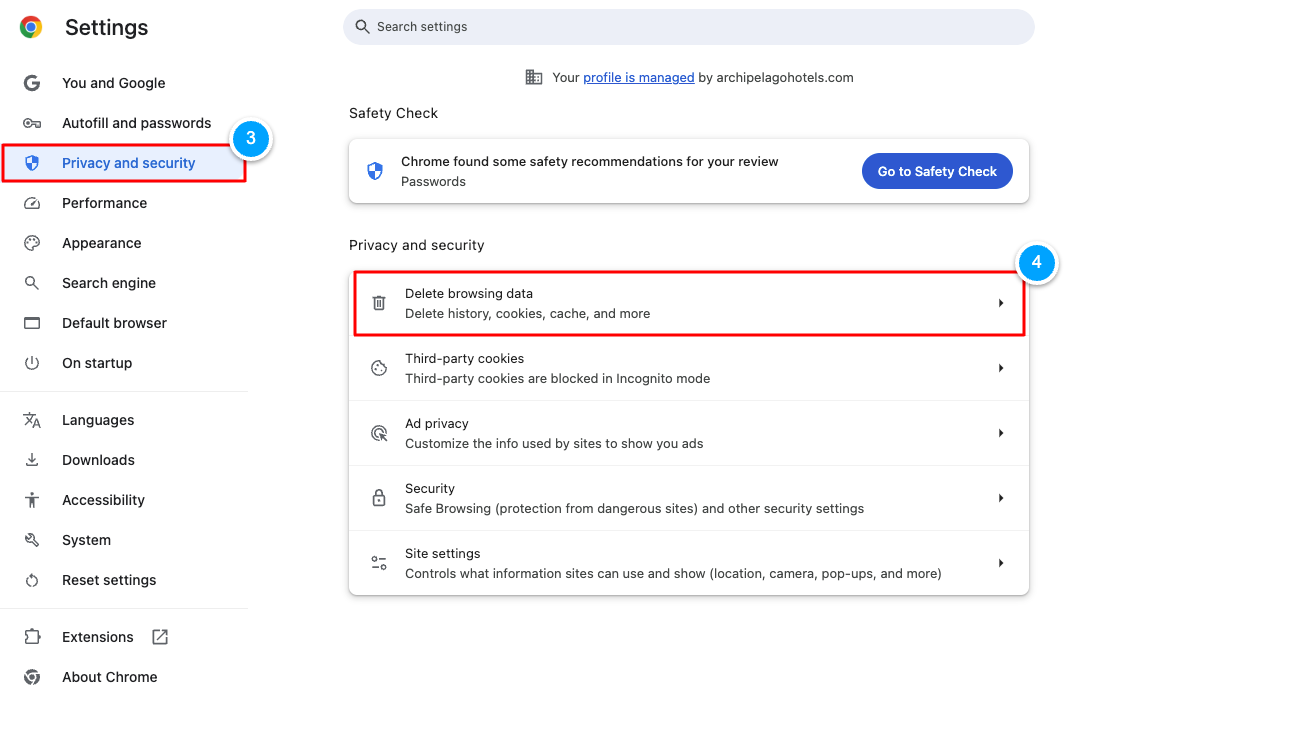Viewport: 1299px width, 732px height.
Task: Click the sliders icon in Site settings row
Action: 379,563
